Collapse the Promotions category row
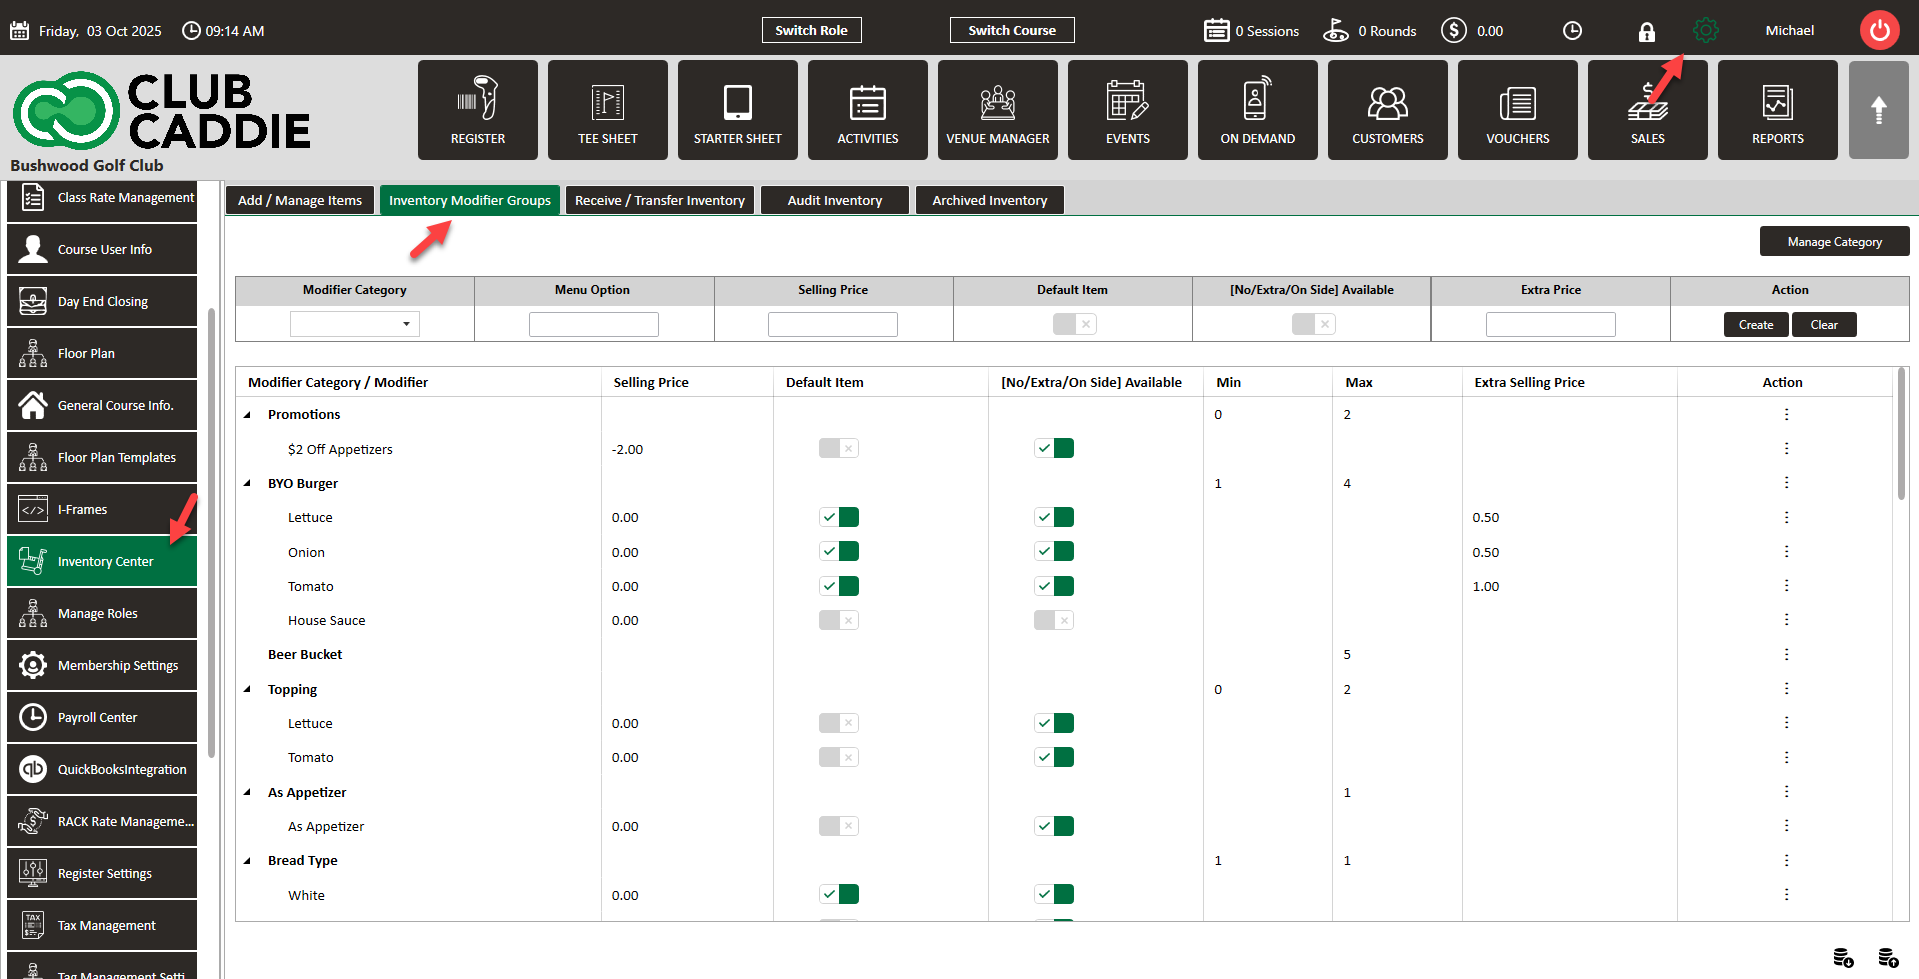The height and width of the screenshot is (979, 1919). click(248, 415)
